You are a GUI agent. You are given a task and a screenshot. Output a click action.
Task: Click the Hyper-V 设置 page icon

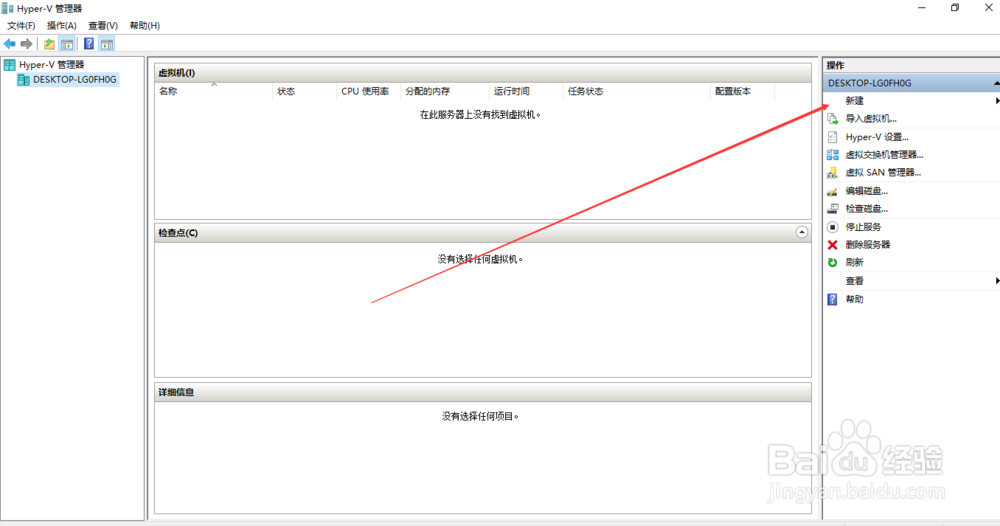point(832,137)
